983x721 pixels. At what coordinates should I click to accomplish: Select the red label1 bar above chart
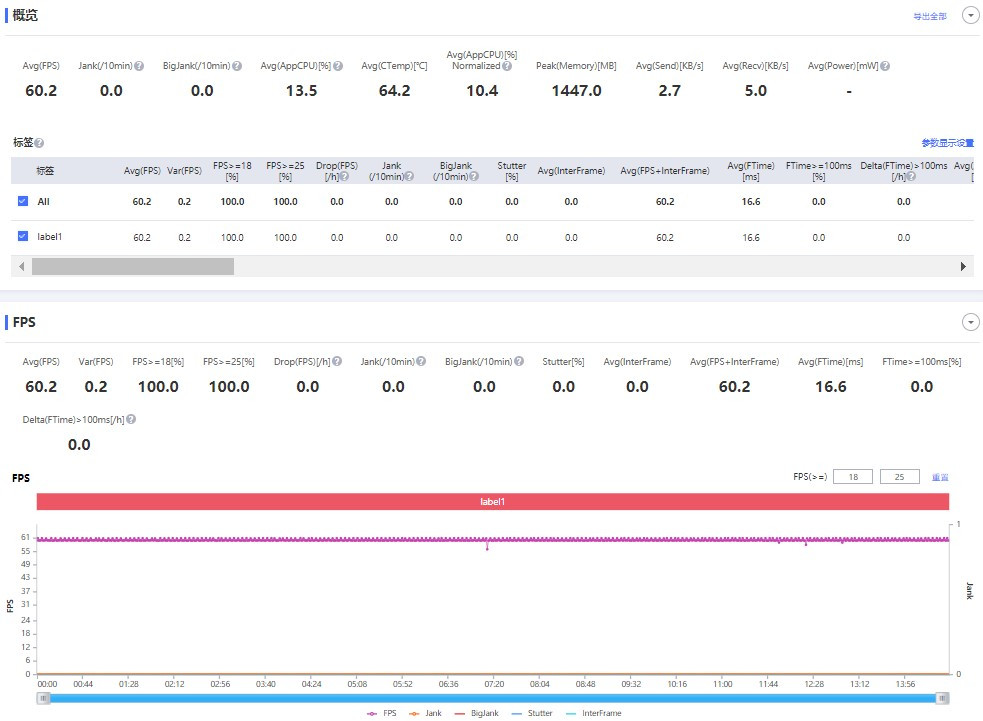tap(492, 501)
